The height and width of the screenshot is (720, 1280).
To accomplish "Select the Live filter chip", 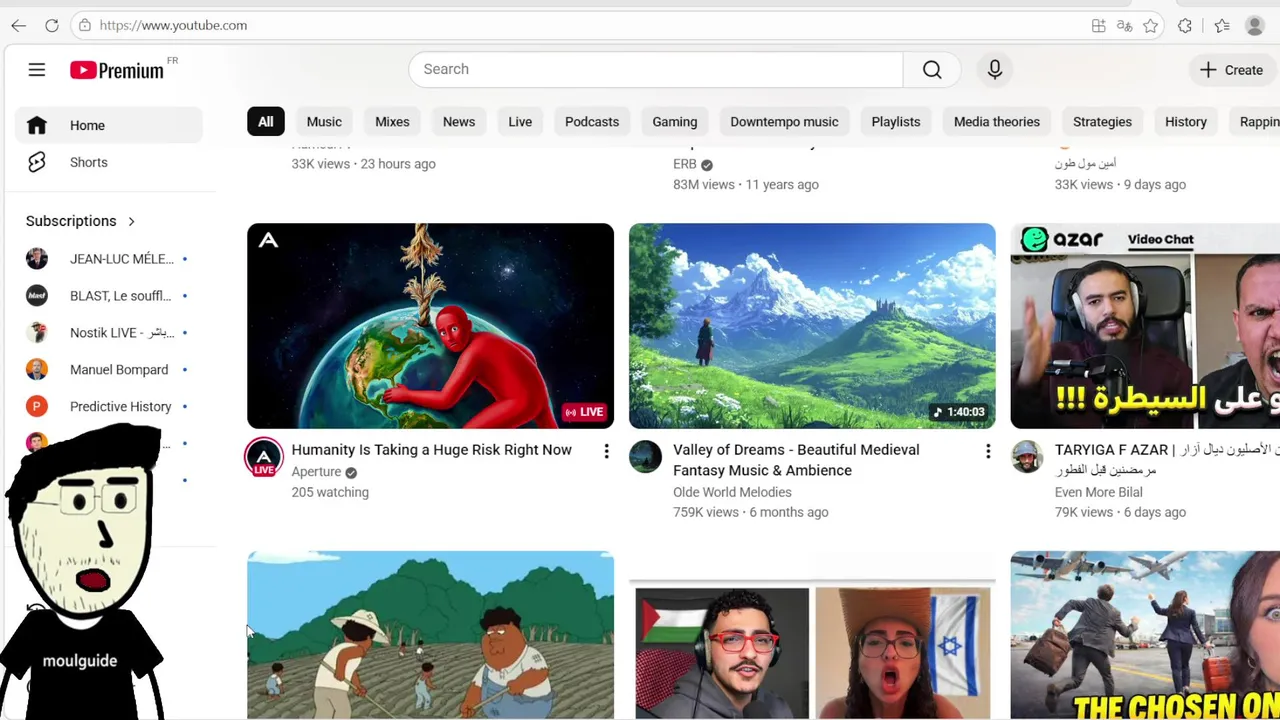I will pyautogui.click(x=520, y=122).
